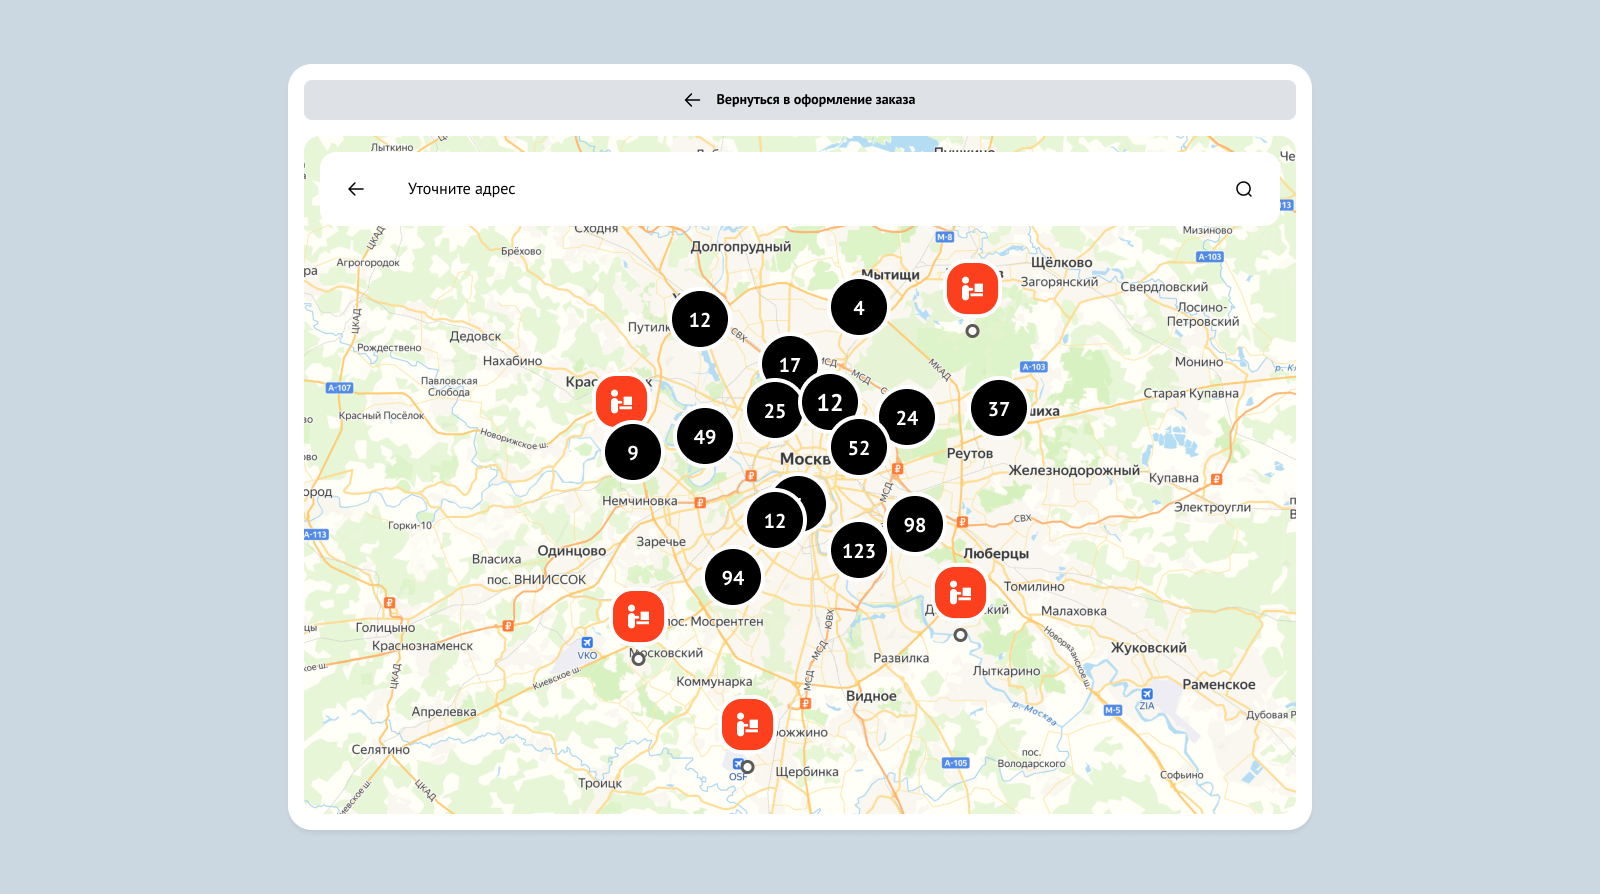The image size is (1600, 894).
Task: Zoom into the cluster labeled 37
Action: [x=999, y=409]
